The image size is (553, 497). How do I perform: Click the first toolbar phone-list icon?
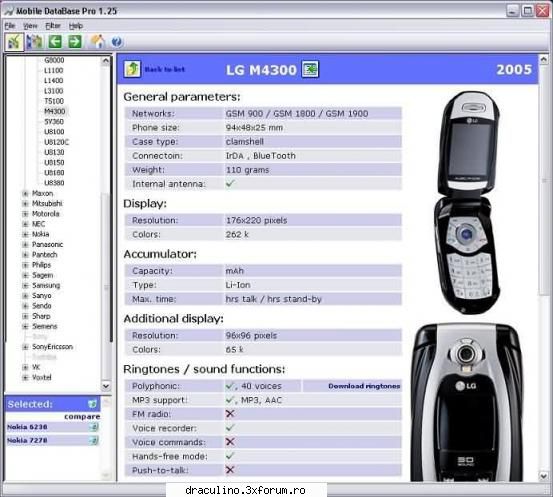tap(14, 42)
